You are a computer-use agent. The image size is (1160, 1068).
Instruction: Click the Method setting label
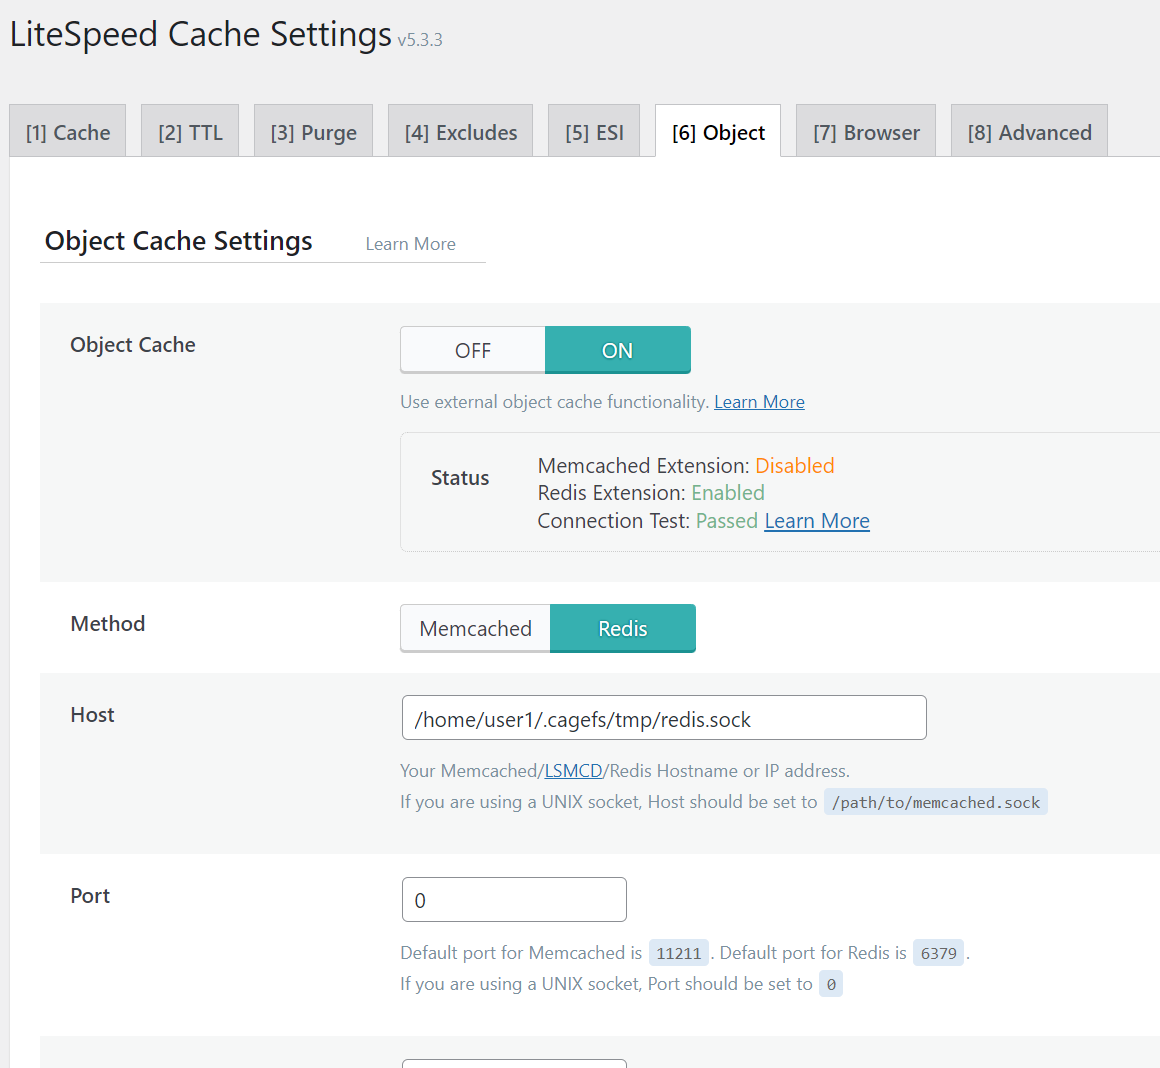coord(107,623)
